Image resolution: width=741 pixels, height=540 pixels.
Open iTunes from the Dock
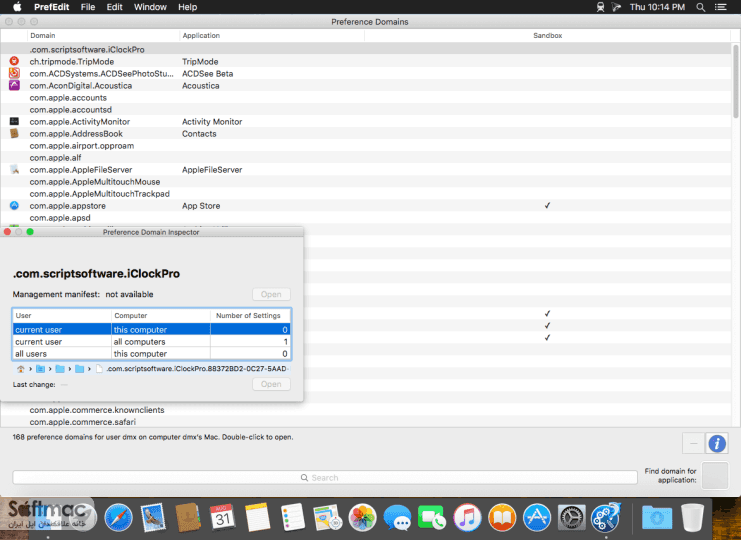pos(467,518)
